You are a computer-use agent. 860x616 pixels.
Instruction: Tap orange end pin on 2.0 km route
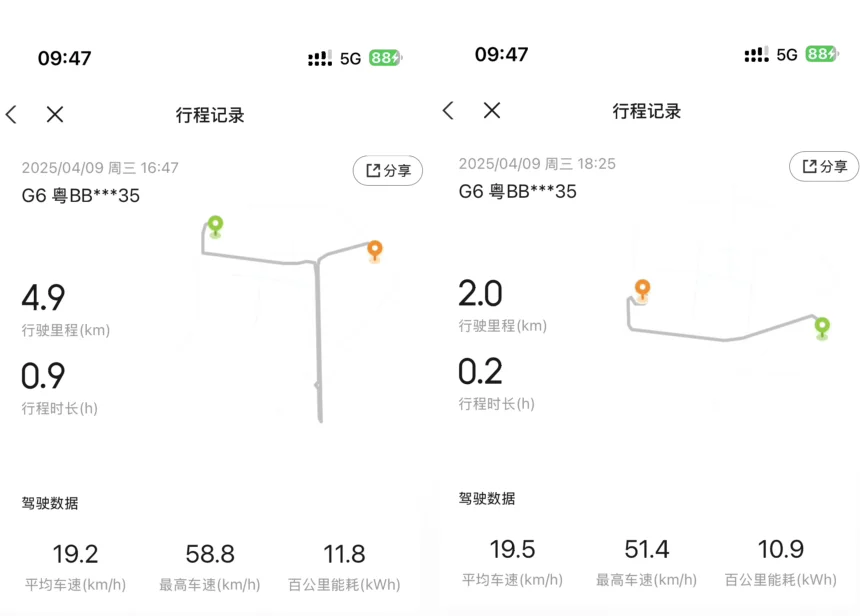(642, 290)
